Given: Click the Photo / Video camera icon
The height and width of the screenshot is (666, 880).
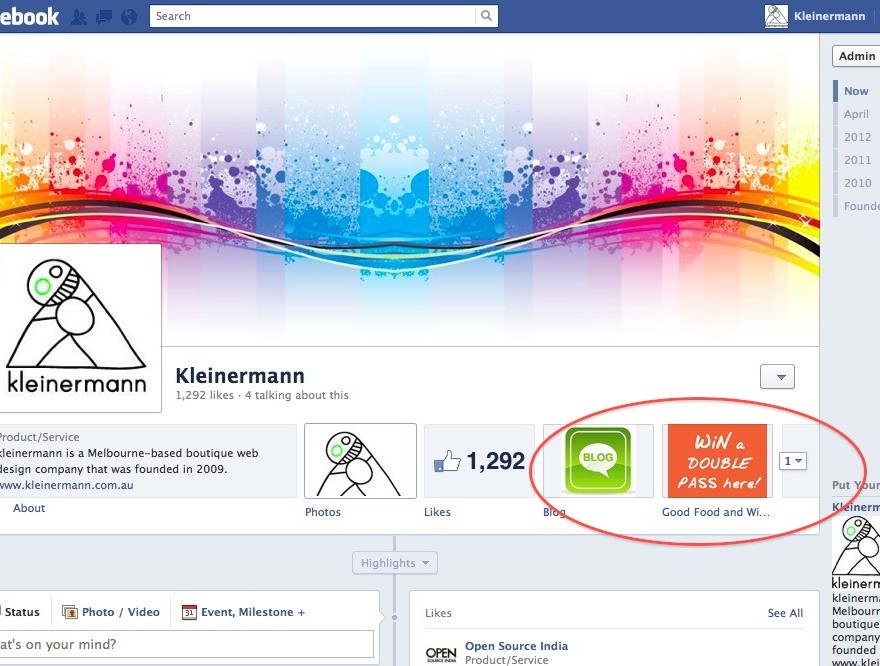Looking at the screenshot, I should 69,611.
